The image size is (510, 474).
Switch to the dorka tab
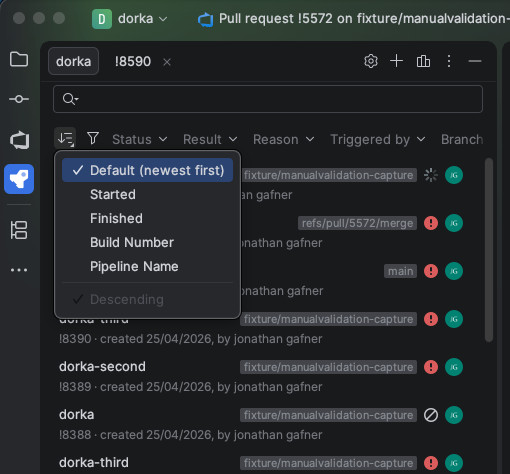[x=73, y=61]
